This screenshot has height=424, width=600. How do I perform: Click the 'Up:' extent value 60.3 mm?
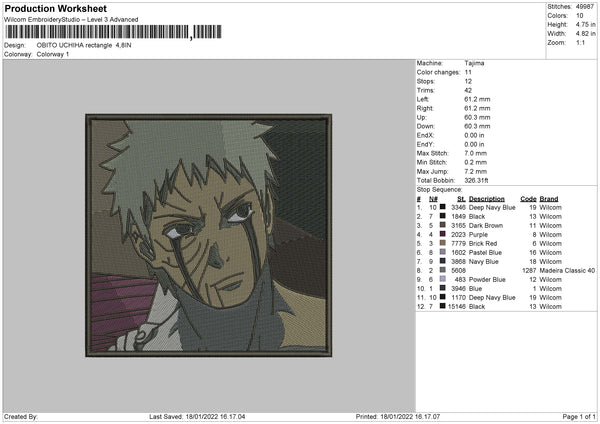click(x=477, y=117)
